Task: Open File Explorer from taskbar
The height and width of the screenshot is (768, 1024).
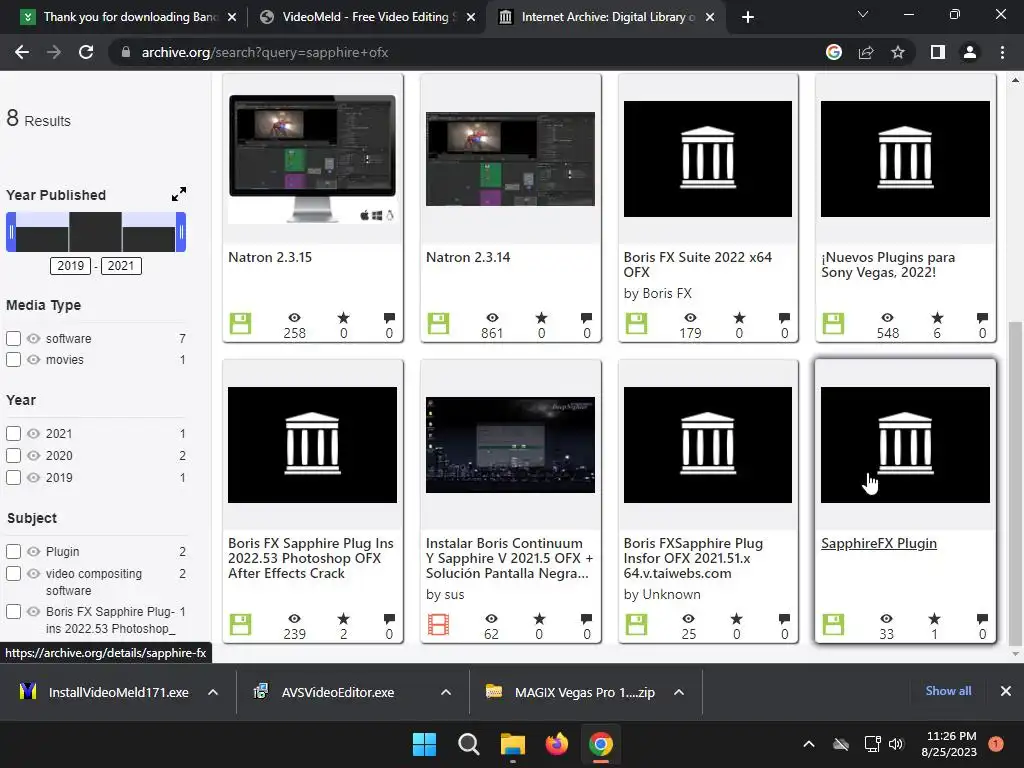Action: tap(513, 744)
